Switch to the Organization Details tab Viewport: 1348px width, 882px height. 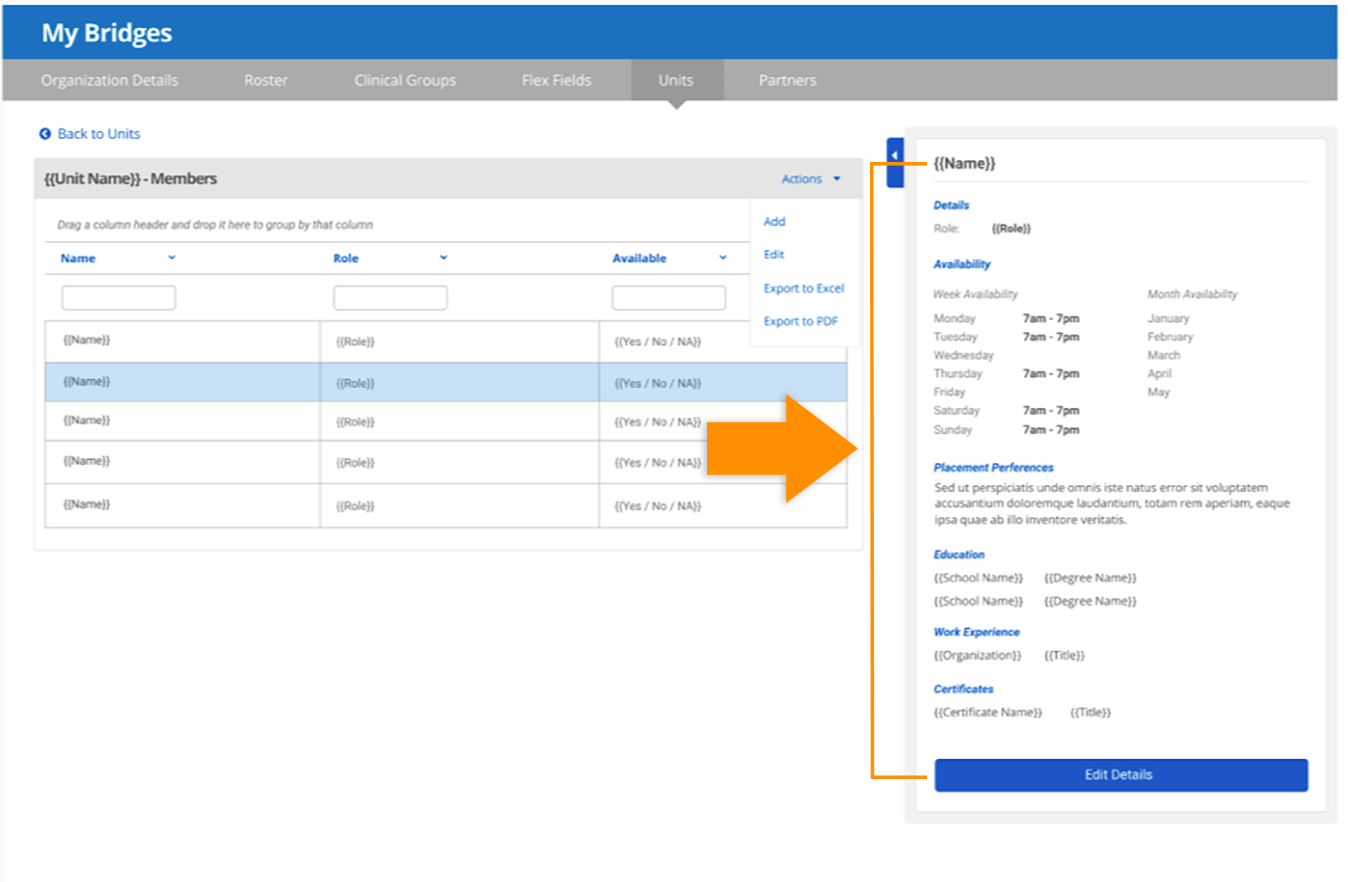(x=110, y=81)
